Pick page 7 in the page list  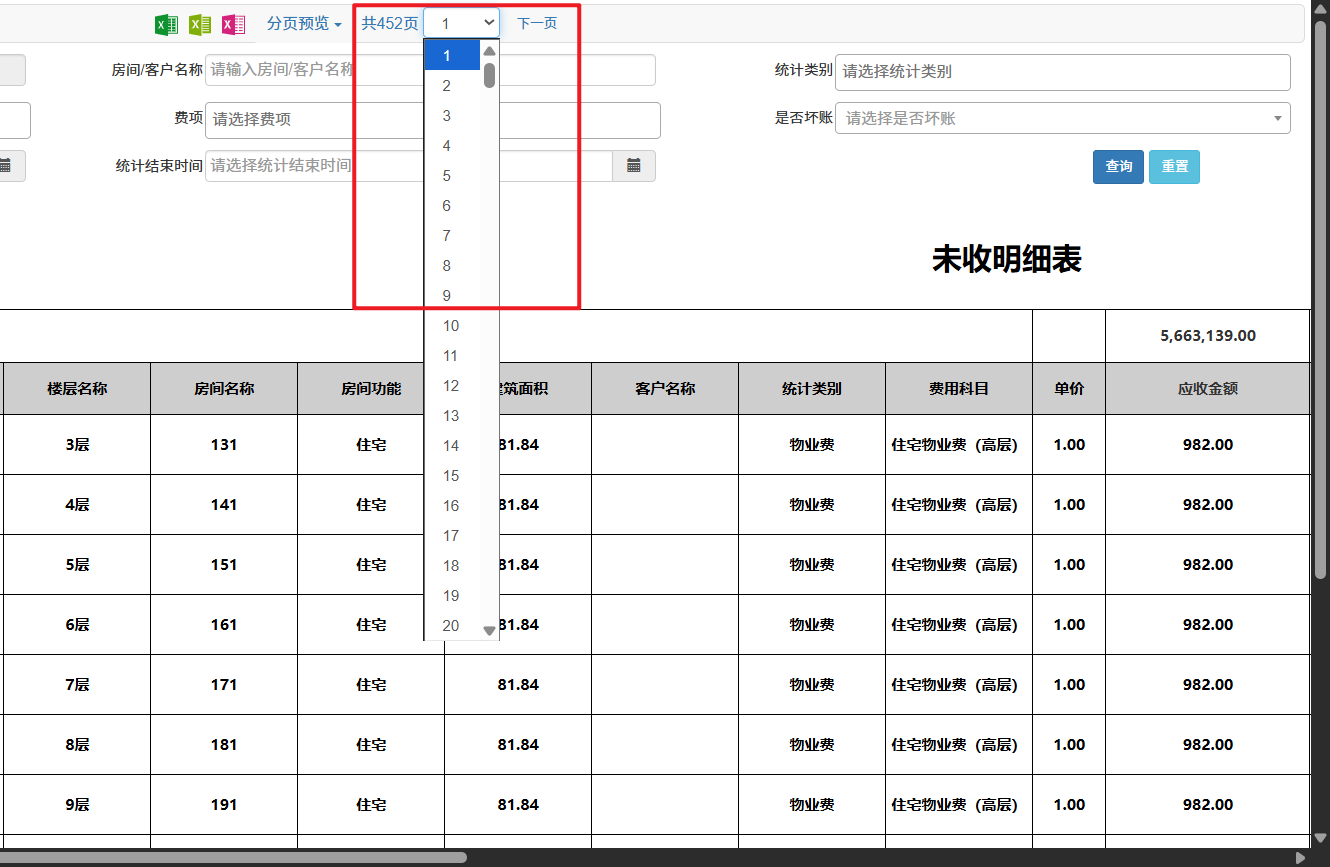pos(453,236)
